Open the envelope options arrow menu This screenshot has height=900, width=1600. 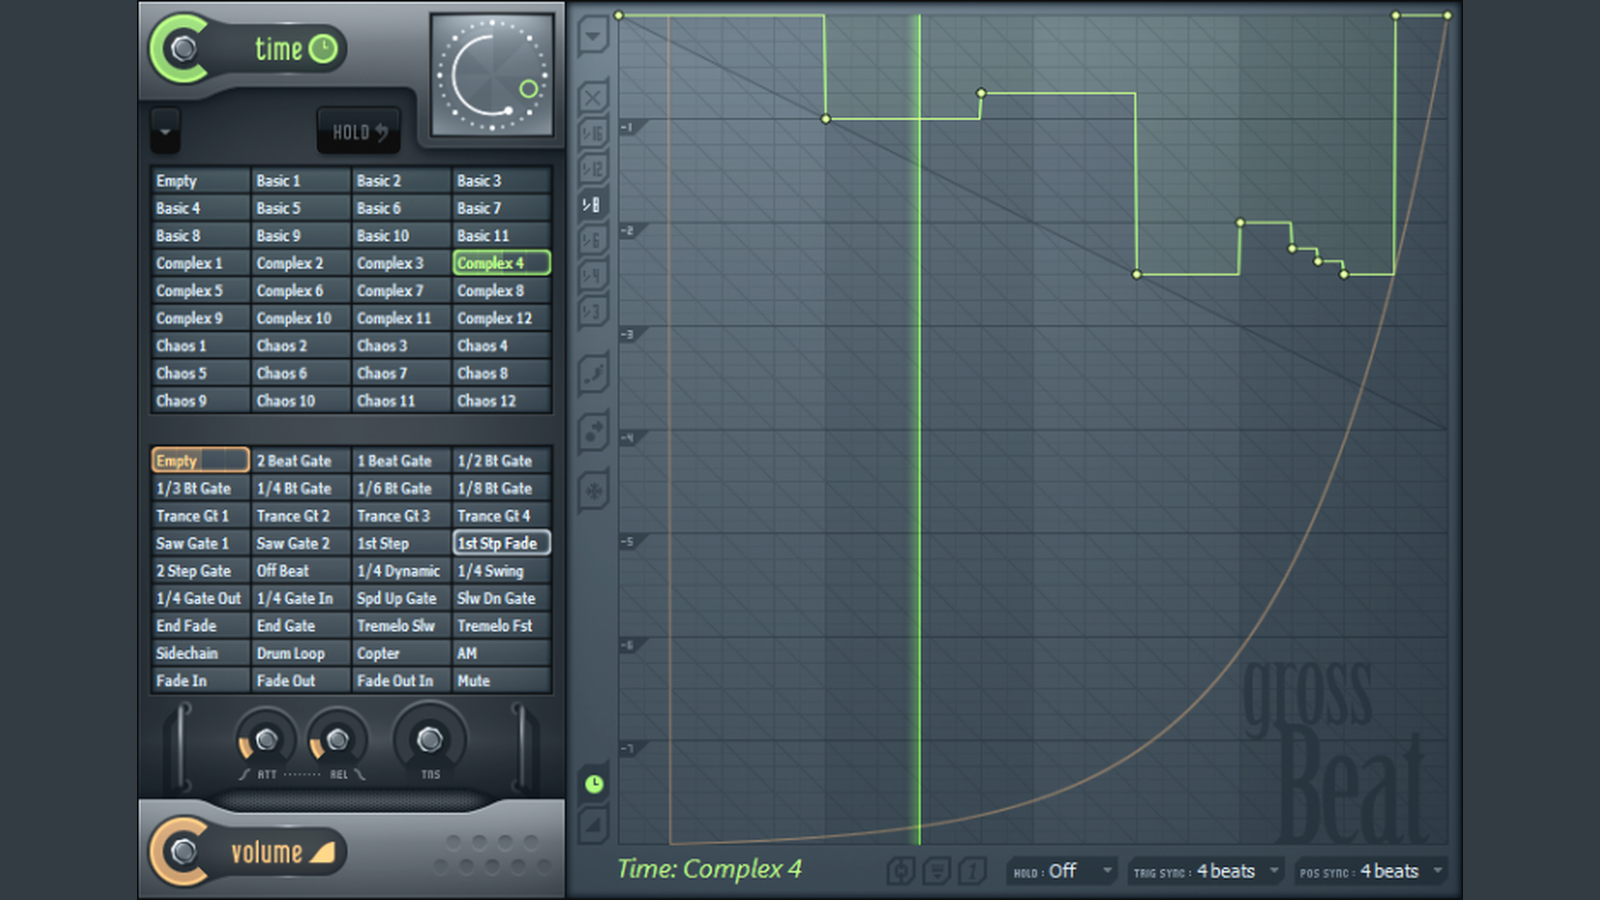point(593,37)
